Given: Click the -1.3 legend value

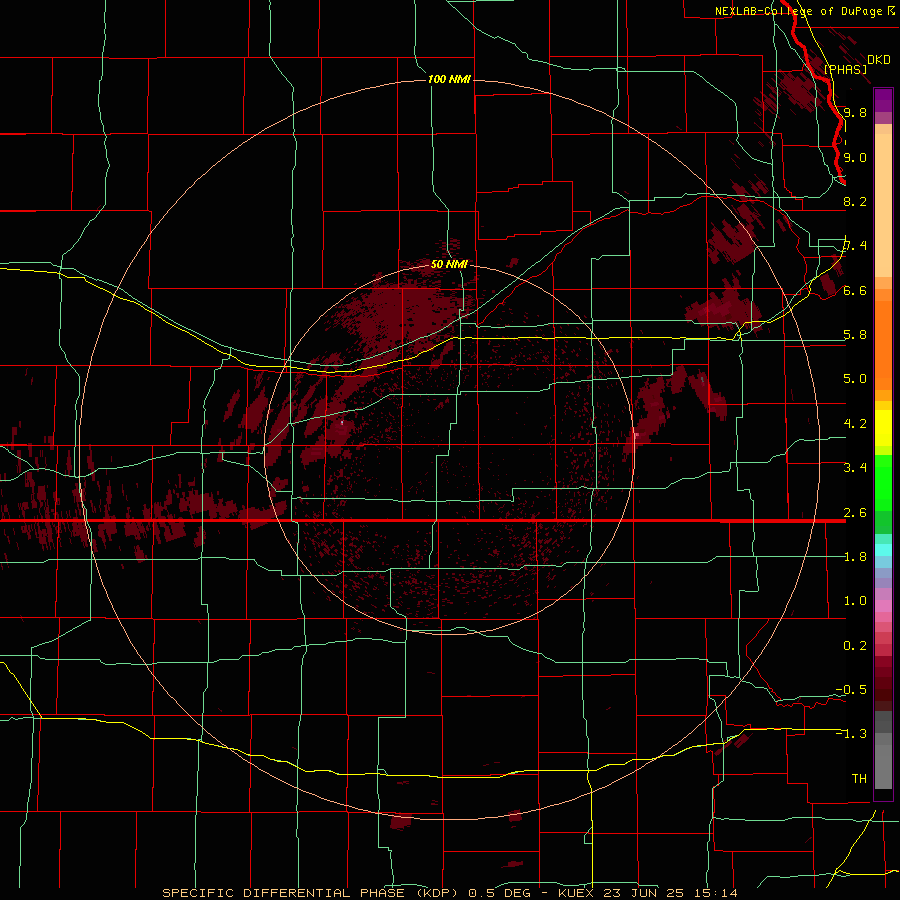Looking at the screenshot, I should click(x=851, y=734).
